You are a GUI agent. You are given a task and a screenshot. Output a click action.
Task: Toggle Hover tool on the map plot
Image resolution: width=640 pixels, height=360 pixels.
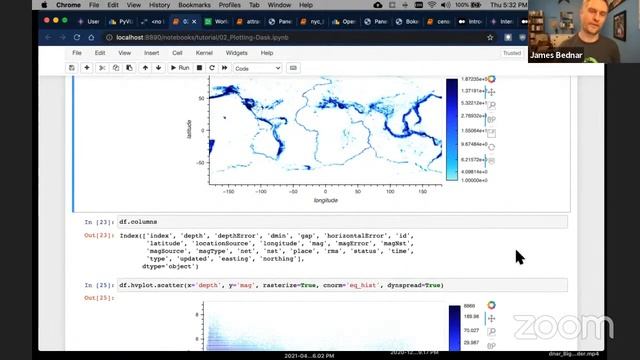coord(491,161)
